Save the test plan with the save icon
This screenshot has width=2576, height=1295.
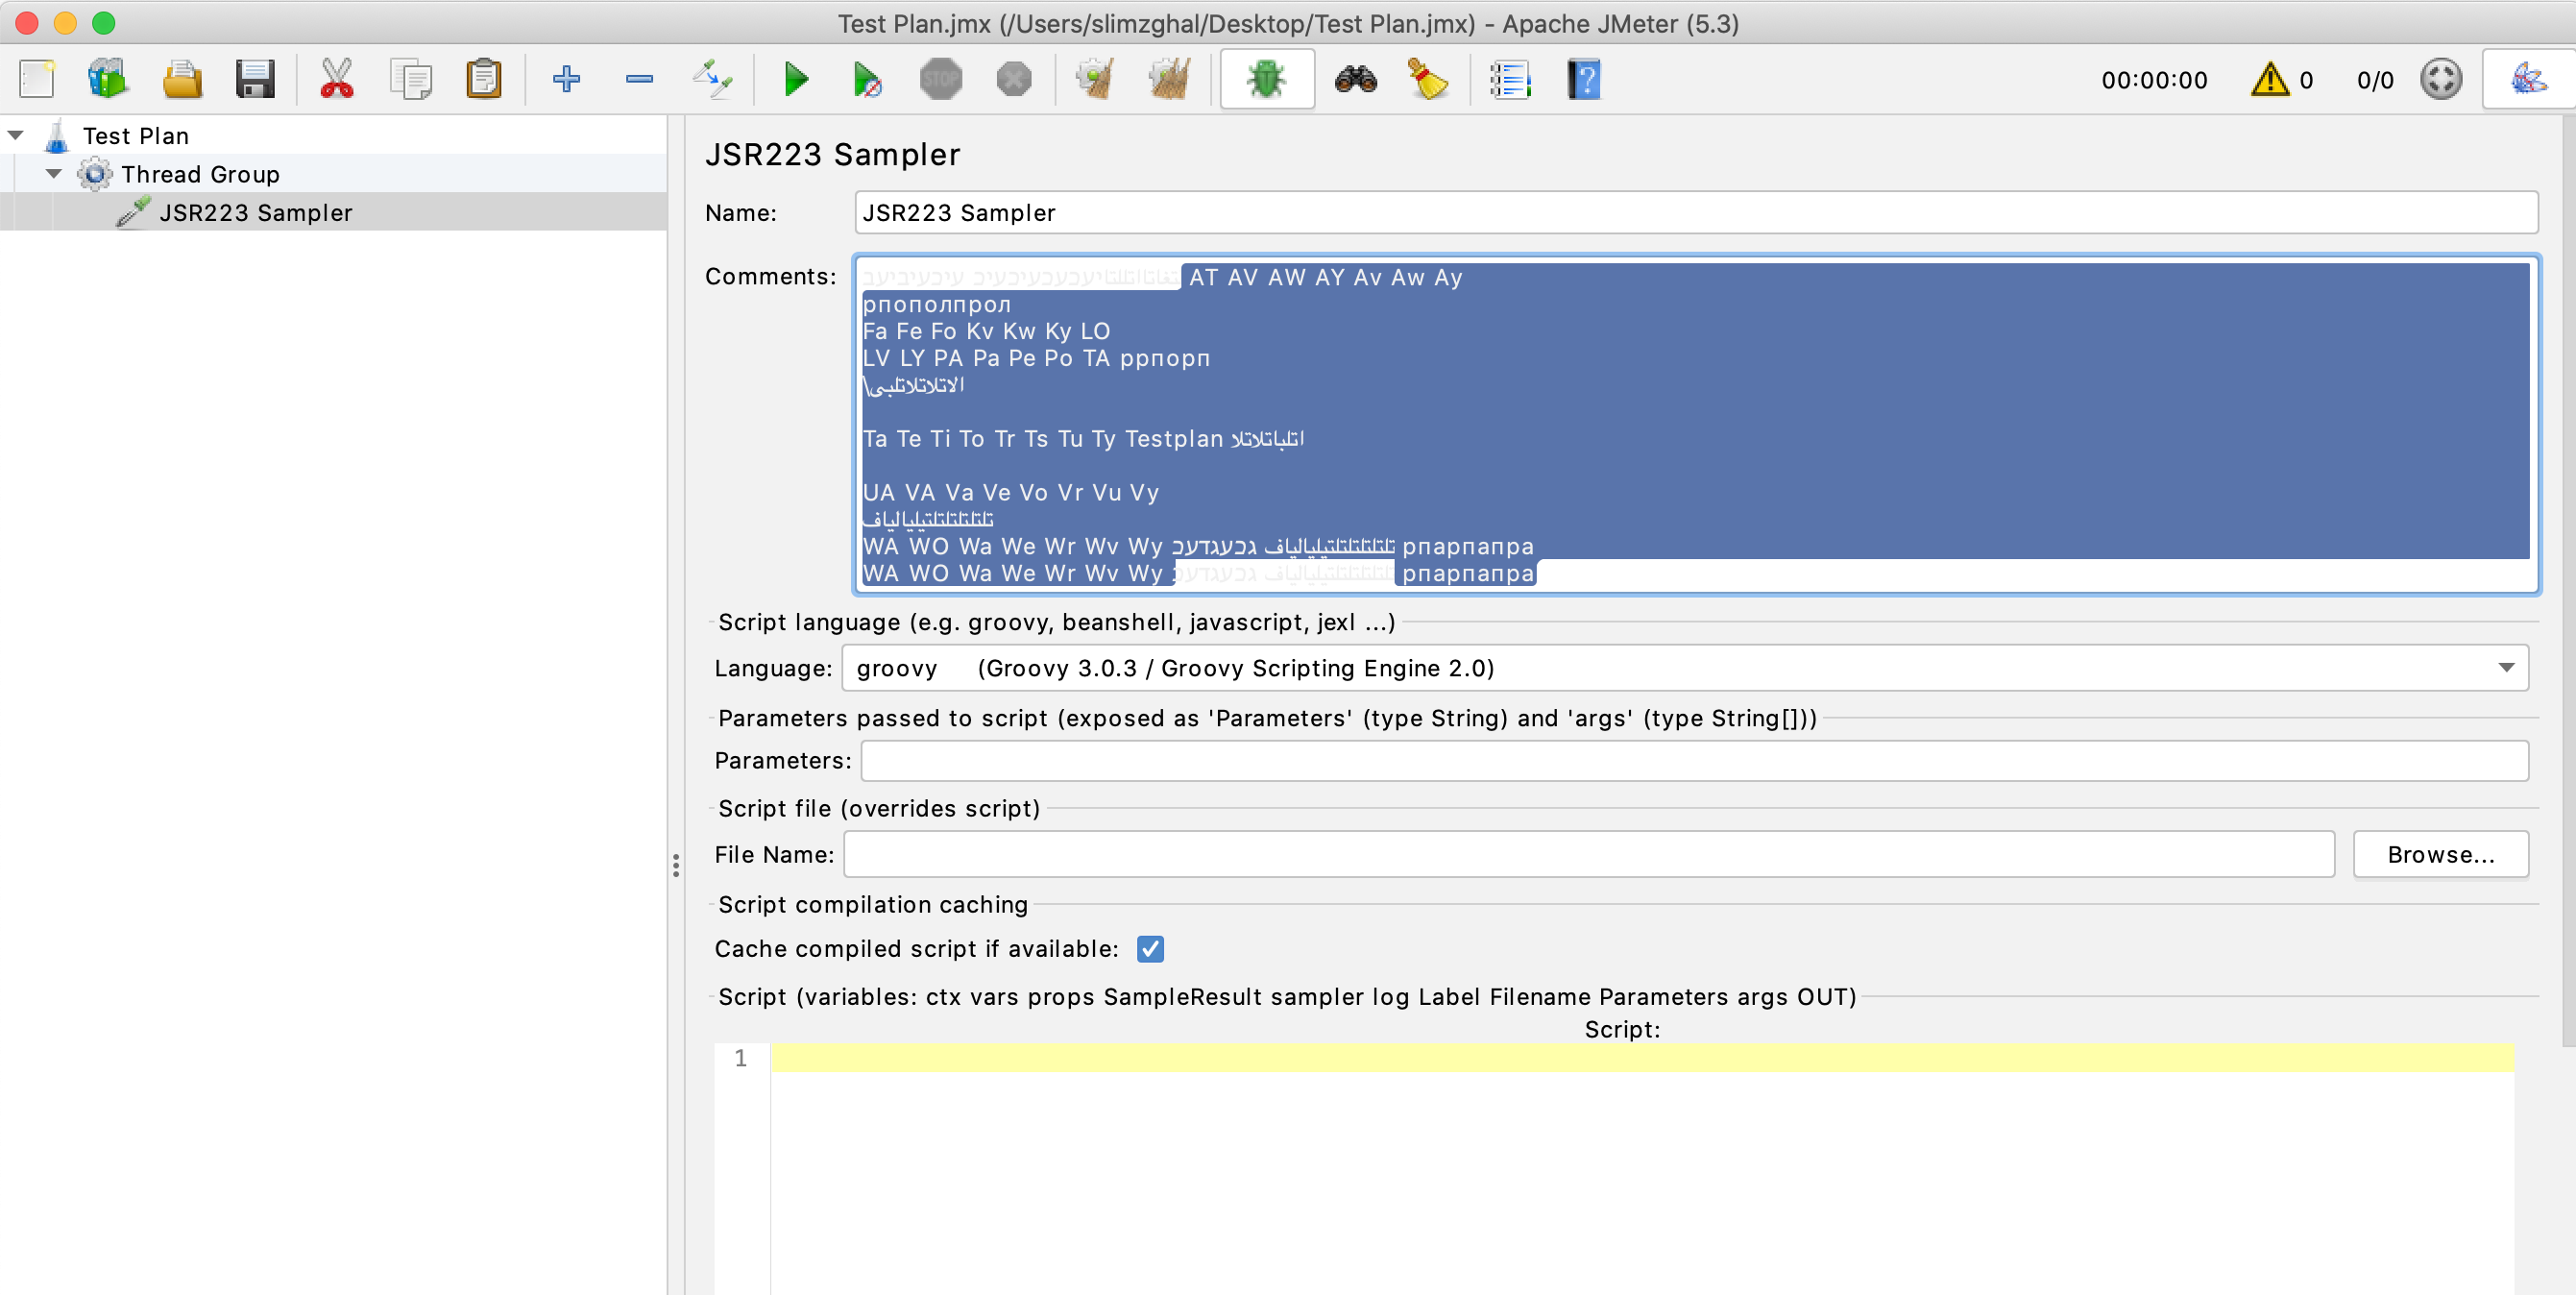coord(256,80)
